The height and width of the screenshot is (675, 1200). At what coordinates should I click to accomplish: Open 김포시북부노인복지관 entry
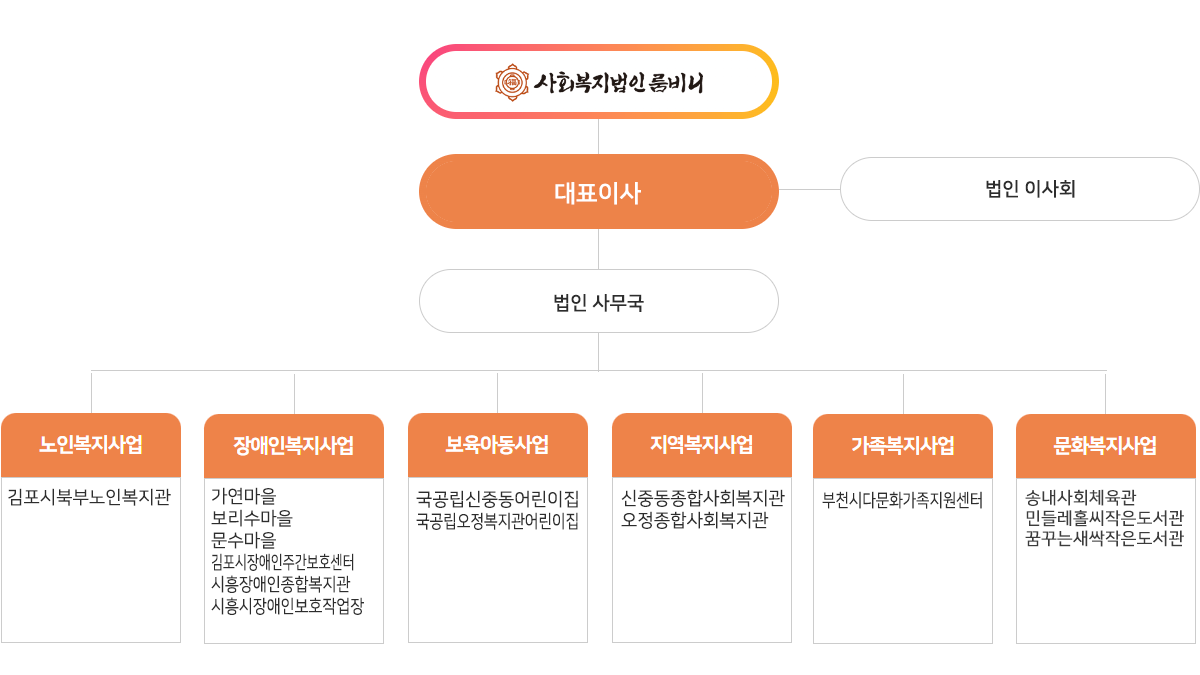pos(89,497)
